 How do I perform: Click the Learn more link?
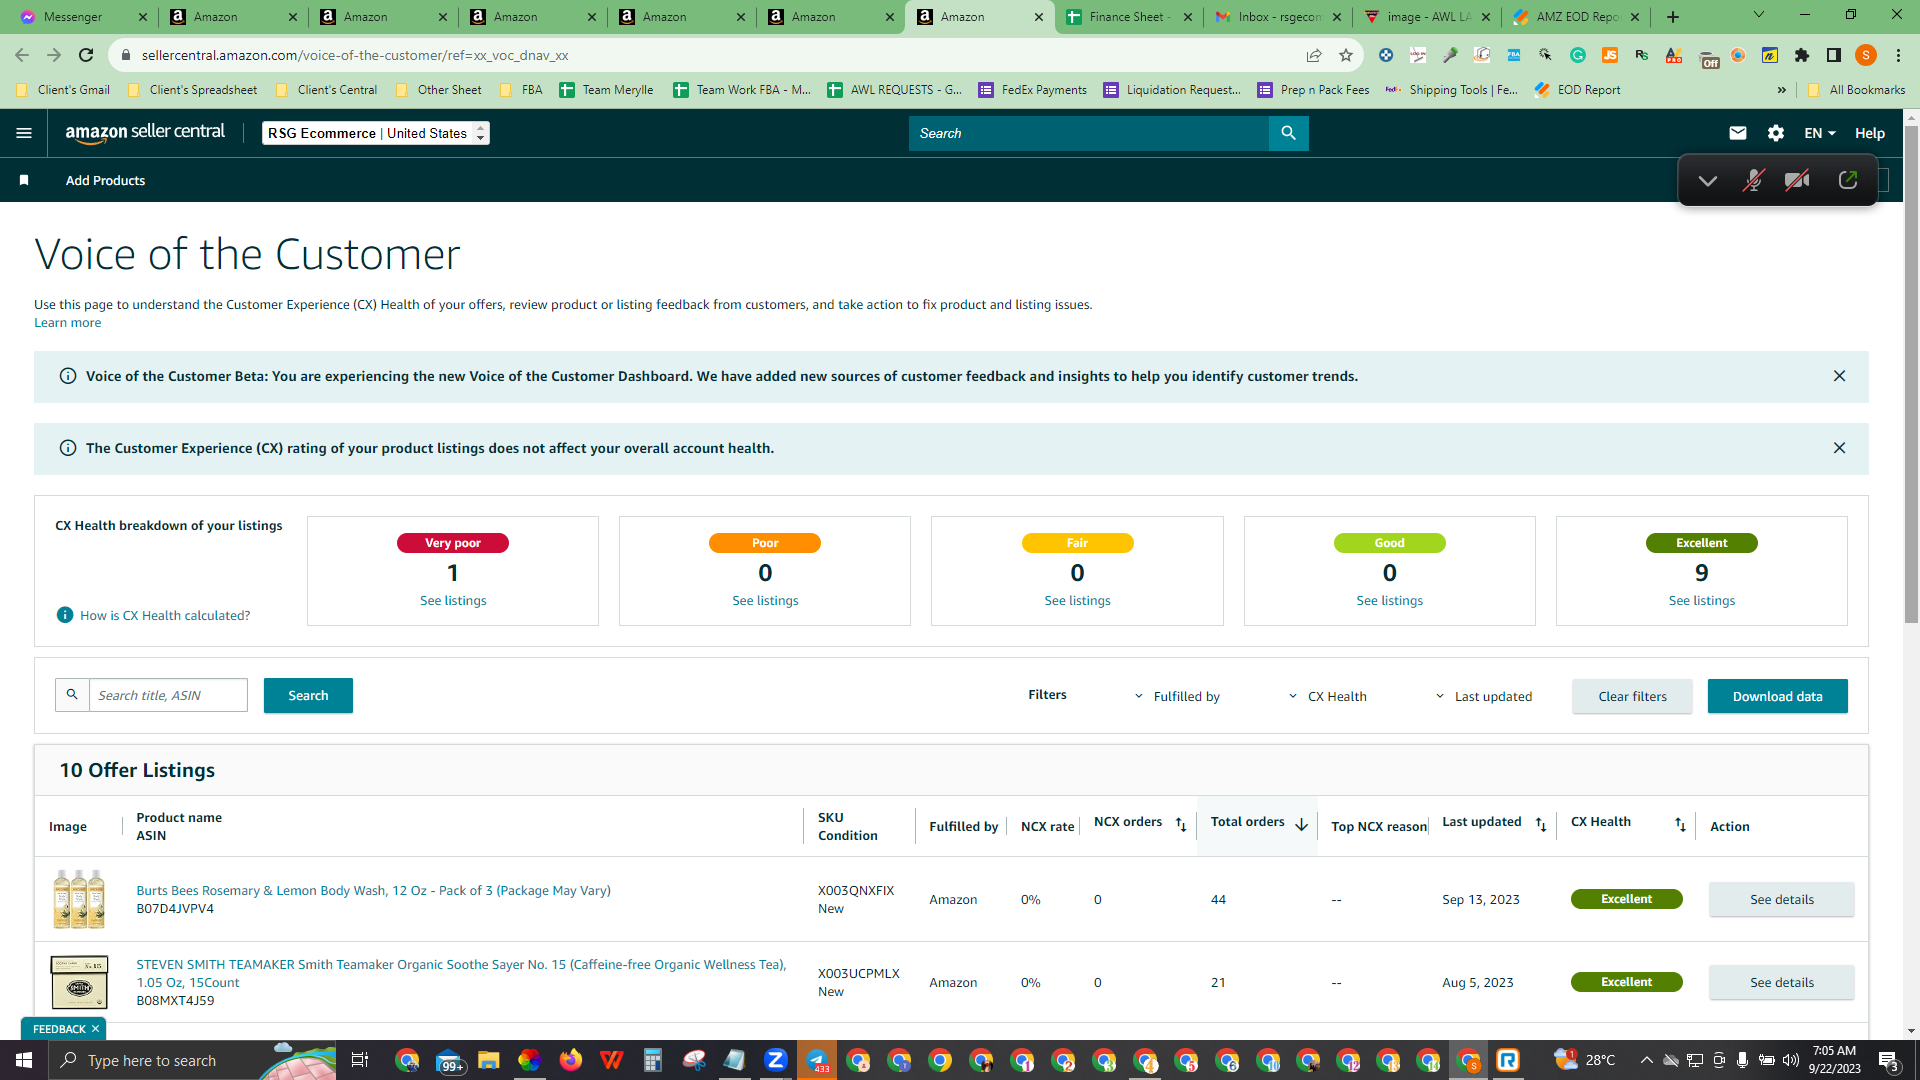[67, 322]
